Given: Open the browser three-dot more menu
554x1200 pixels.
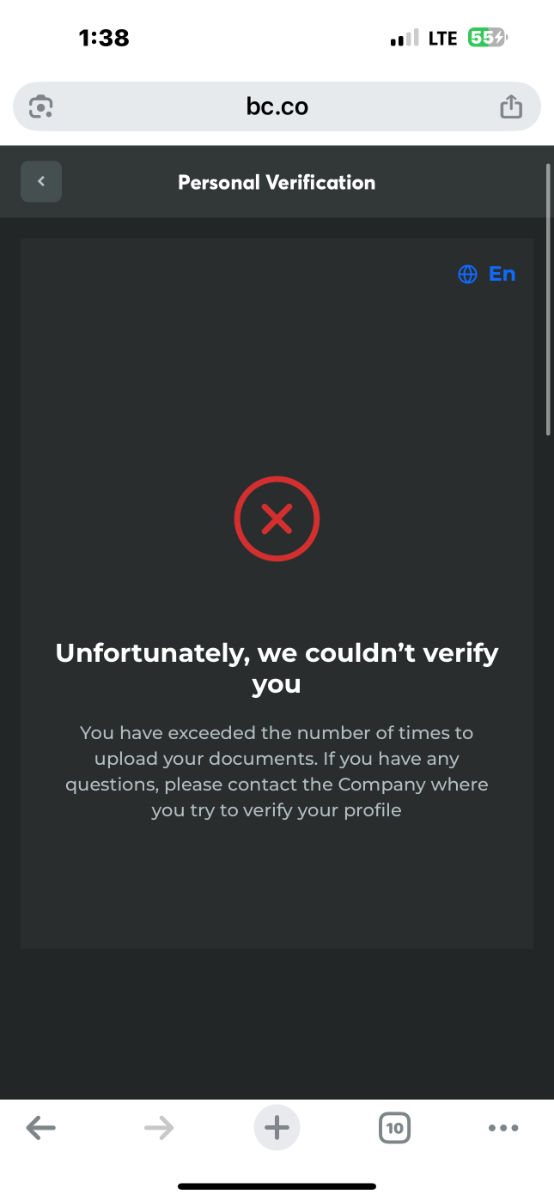Looking at the screenshot, I should point(503,1128).
